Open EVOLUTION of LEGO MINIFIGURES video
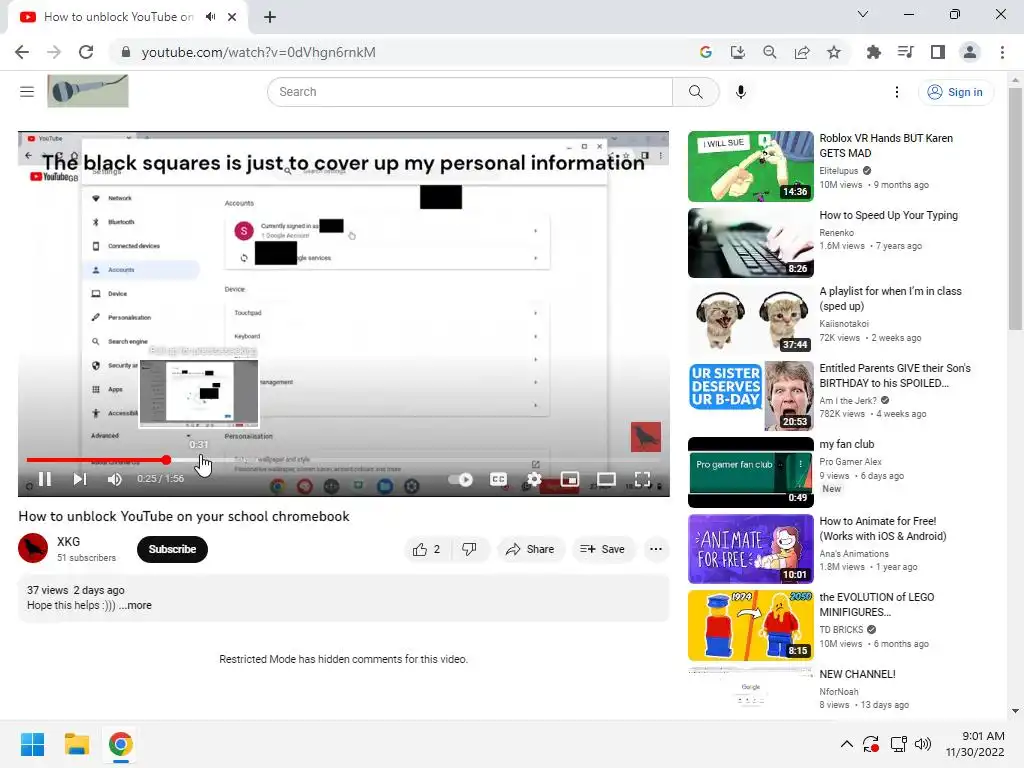Viewport: 1024px width, 768px height. (x=876, y=605)
